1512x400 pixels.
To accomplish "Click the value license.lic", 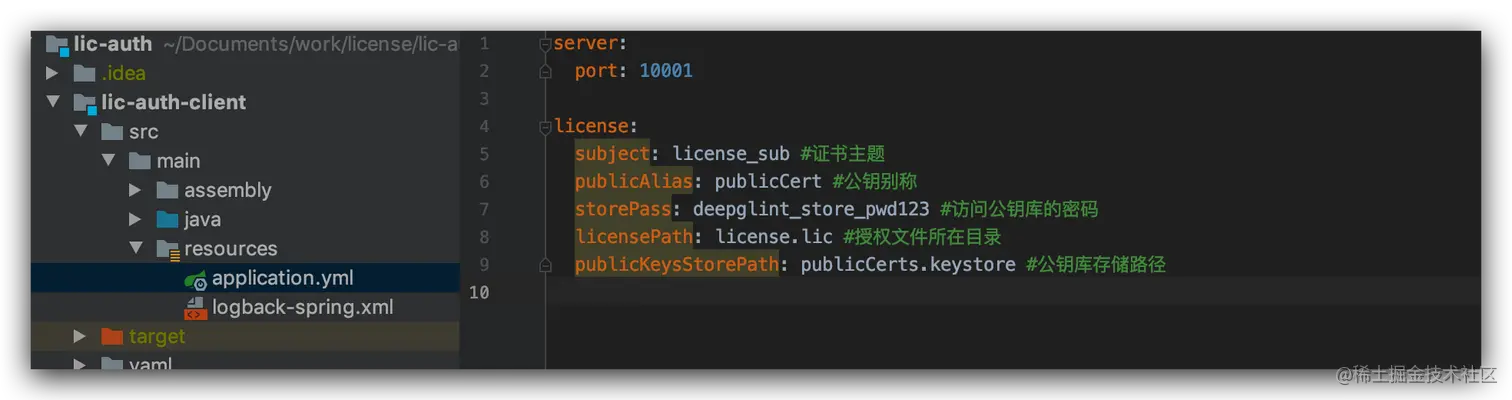I will [773, 237].
